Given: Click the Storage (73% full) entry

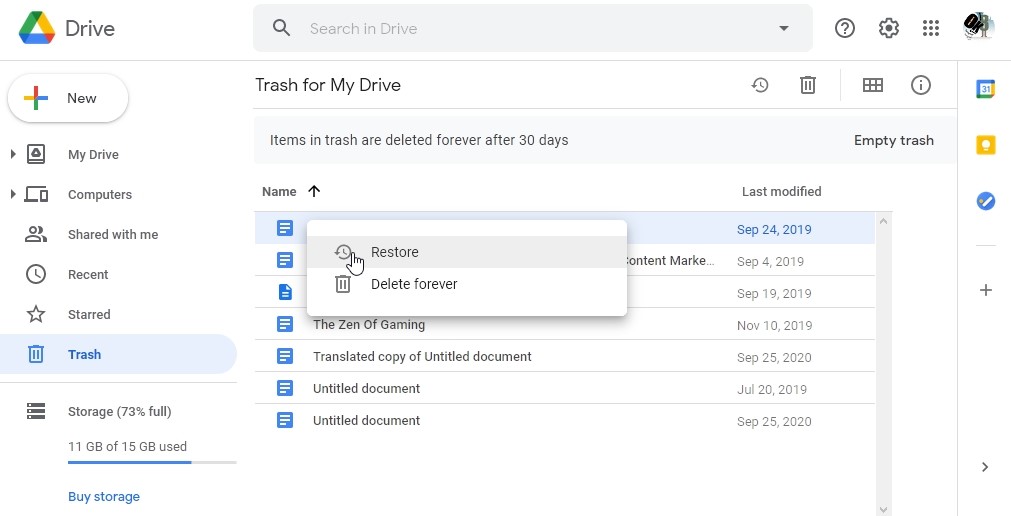Looking at the screenshot, I should click(x=119, y=412).
